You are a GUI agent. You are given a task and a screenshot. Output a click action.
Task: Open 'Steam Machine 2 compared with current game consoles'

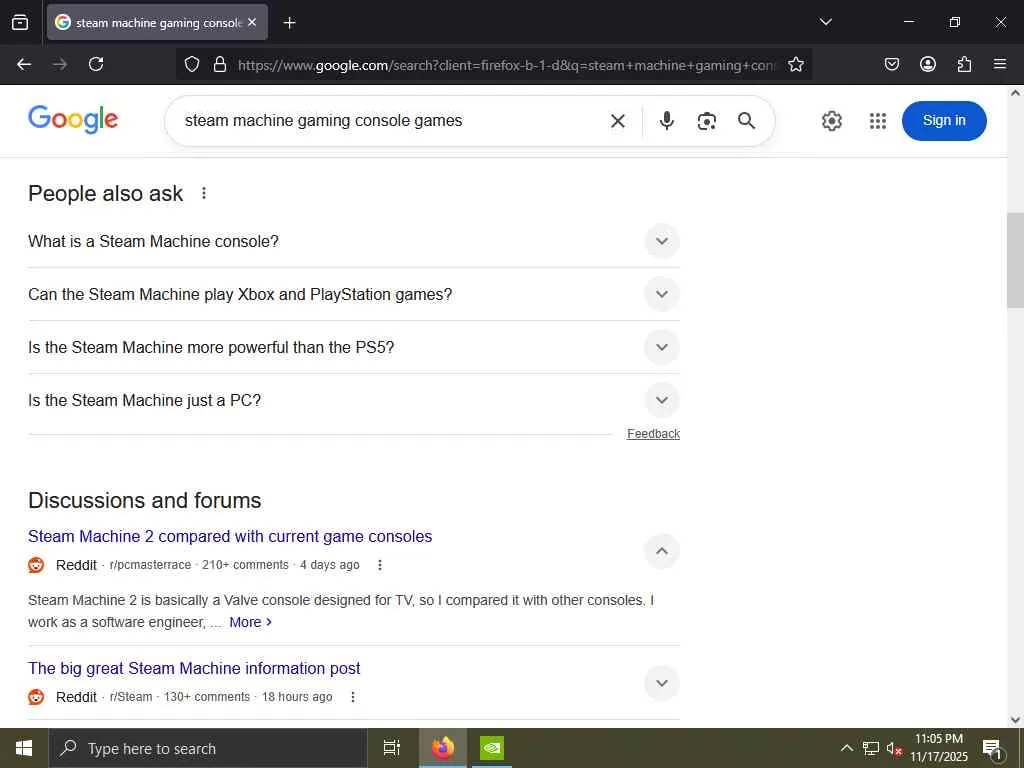click(230, 536)
